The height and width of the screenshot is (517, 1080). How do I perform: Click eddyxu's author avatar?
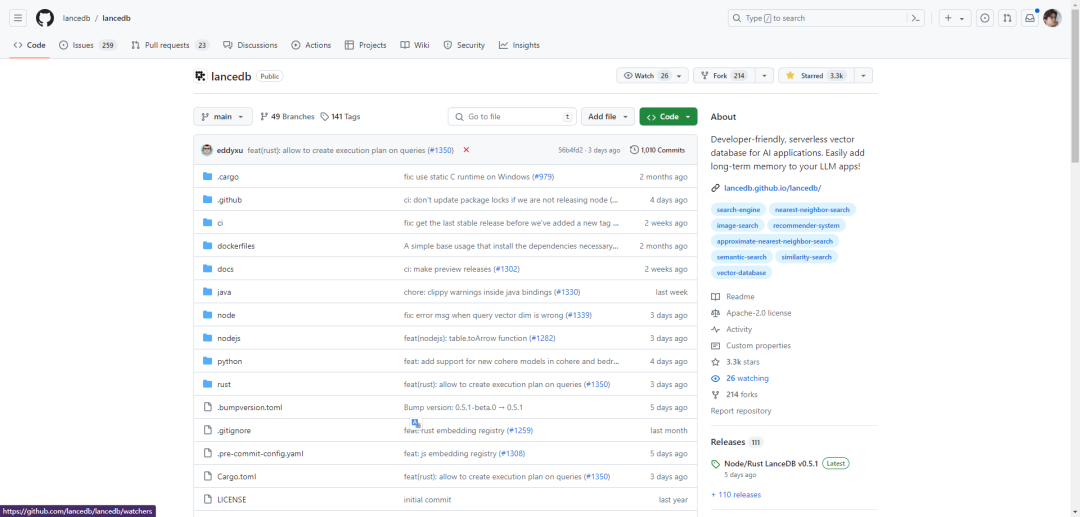pyautogui.click(x=207, y=150)
